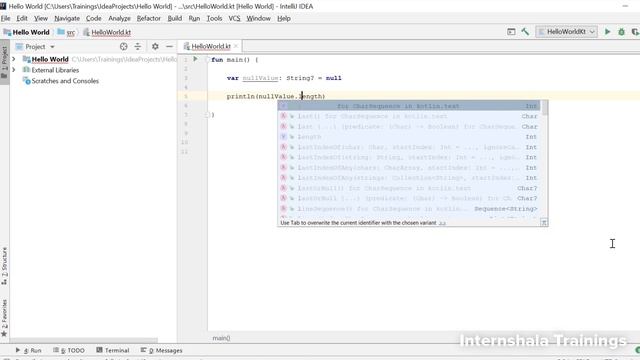Click the main() breadcrumb at editor bottom
This screenshot has height=360, width=640.
221,338
